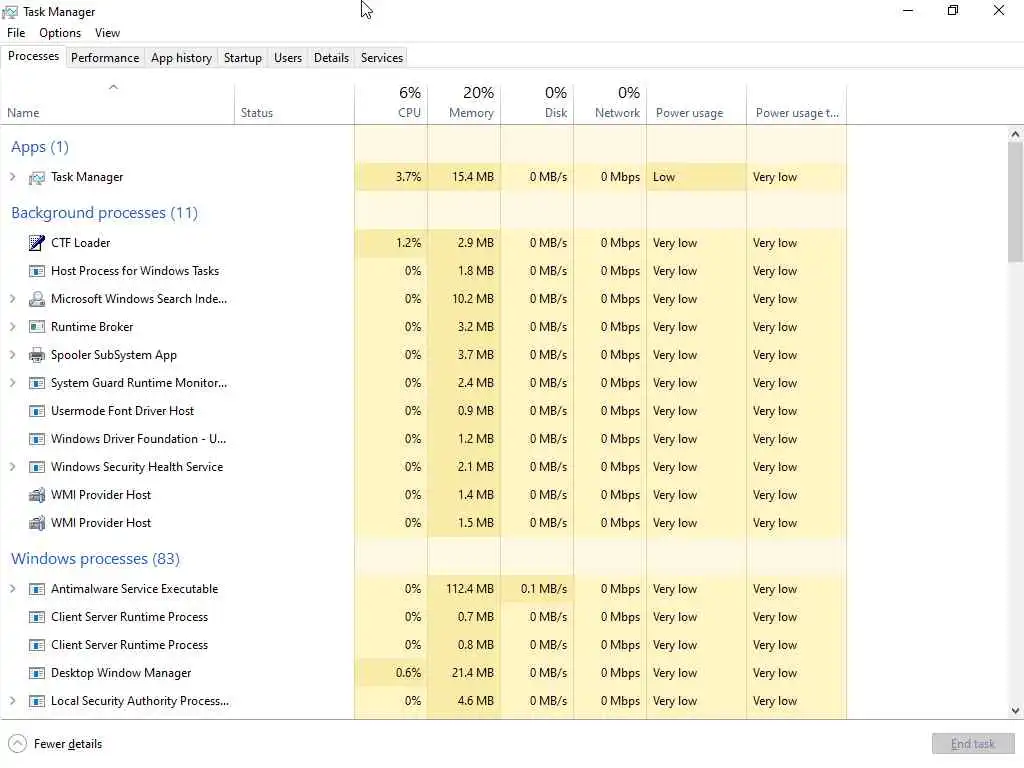Viewport: 1024px width, 768px height.
Task: Click the WMI Provider Host icon using 1.4 MB
Action: click(x=37, y=495)
